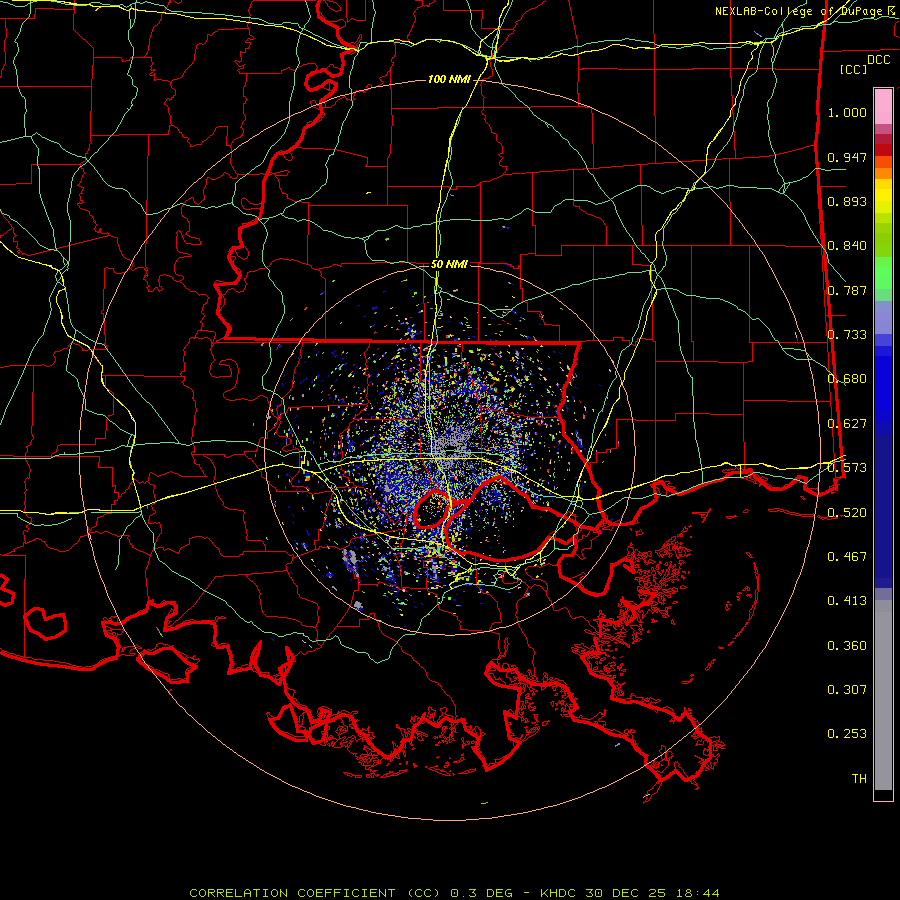Click the [CC] units label above the scale
The image size is (900, 900).
pos(854,69)
